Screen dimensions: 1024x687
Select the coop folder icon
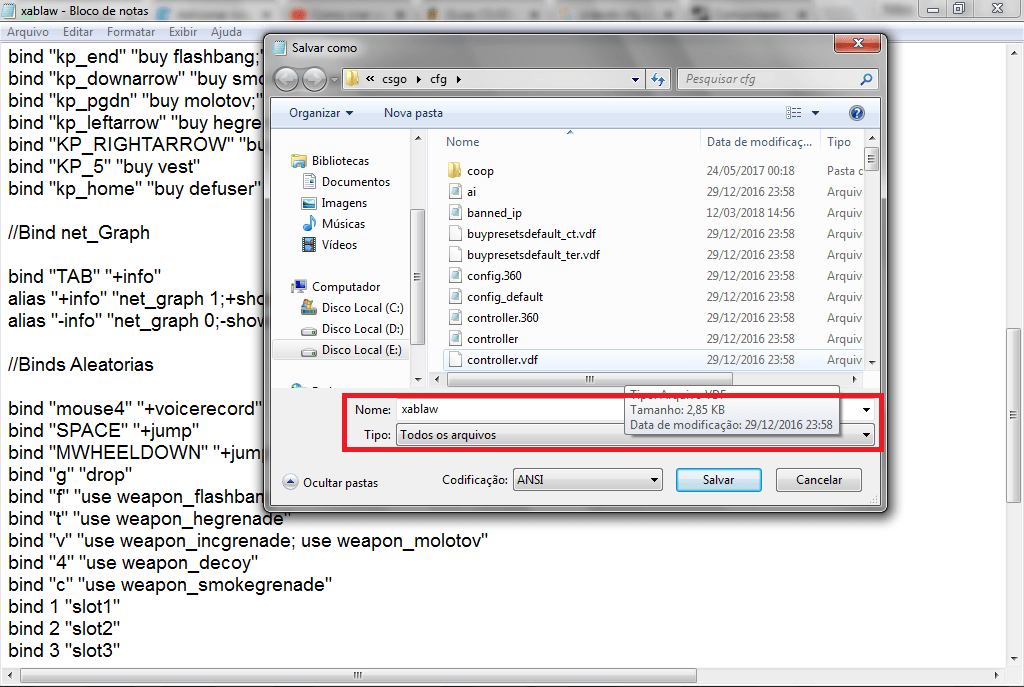[454, 171]
